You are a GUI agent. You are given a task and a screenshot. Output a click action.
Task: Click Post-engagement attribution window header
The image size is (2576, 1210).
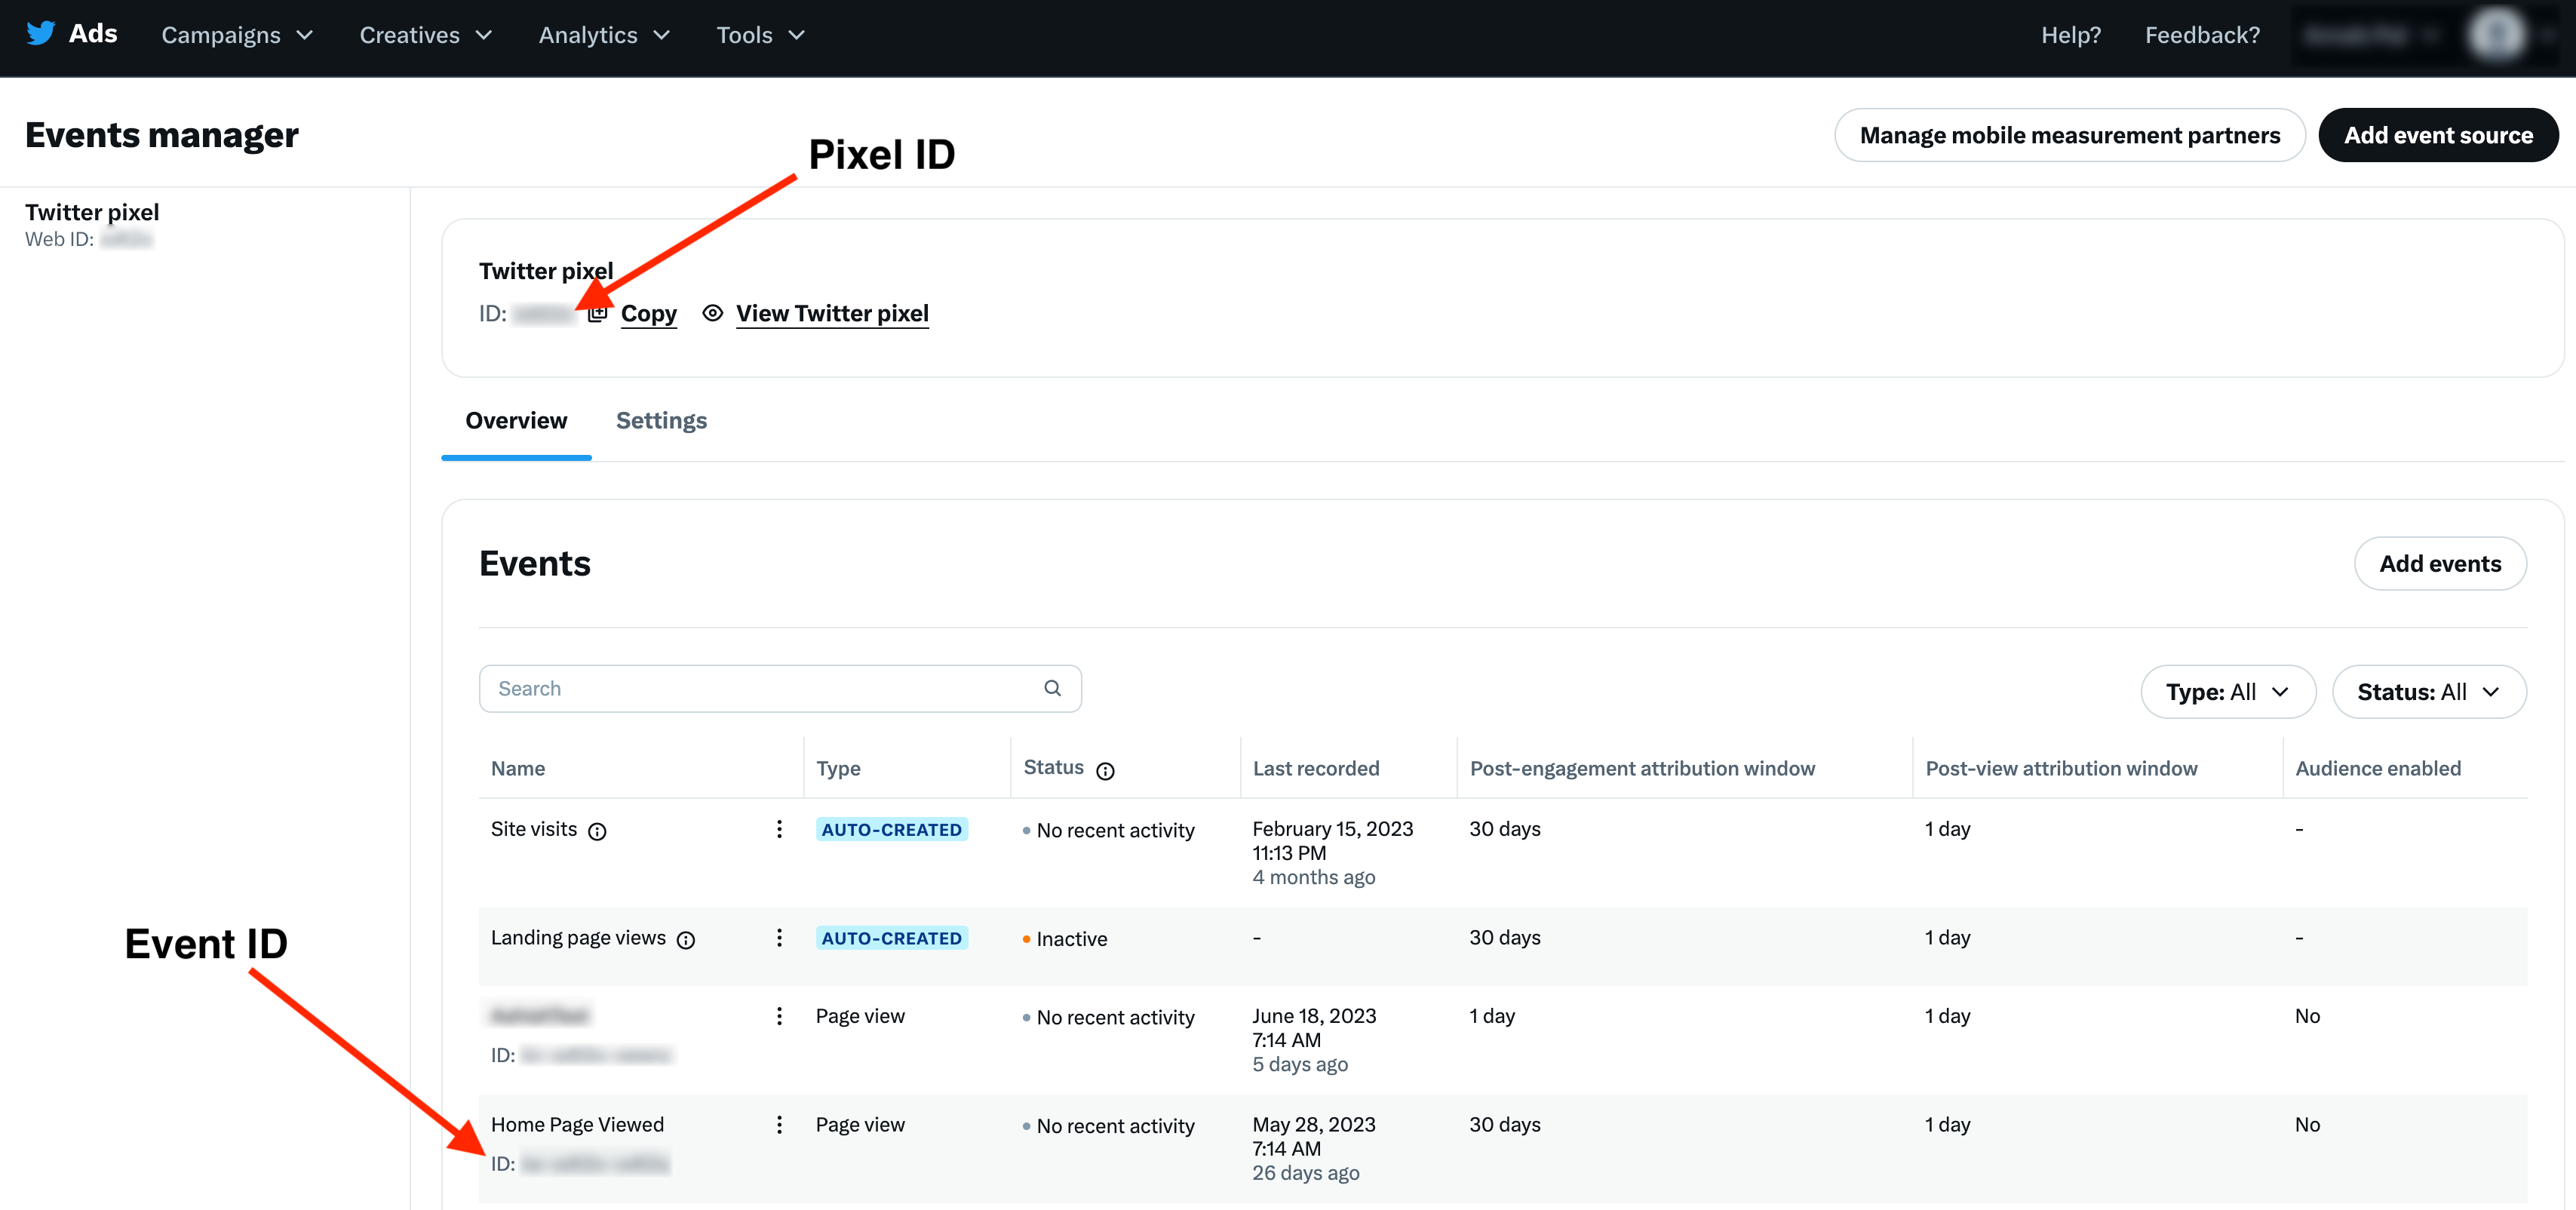point(1642,768)
